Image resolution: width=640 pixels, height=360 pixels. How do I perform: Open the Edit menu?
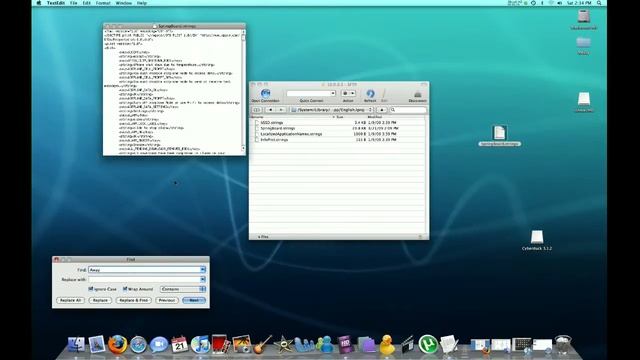[87, 3]
